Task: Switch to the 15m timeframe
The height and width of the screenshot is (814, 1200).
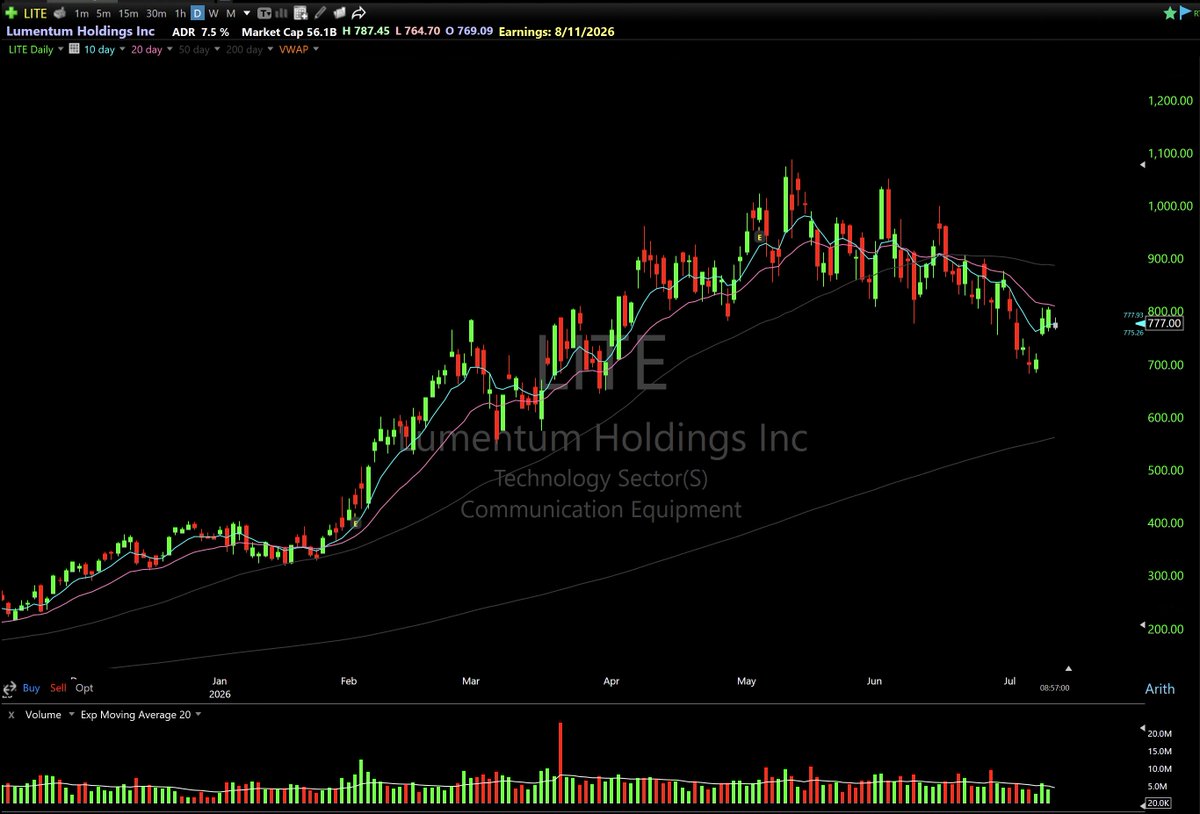Action: pyautogui.click(x=128, y=13)
